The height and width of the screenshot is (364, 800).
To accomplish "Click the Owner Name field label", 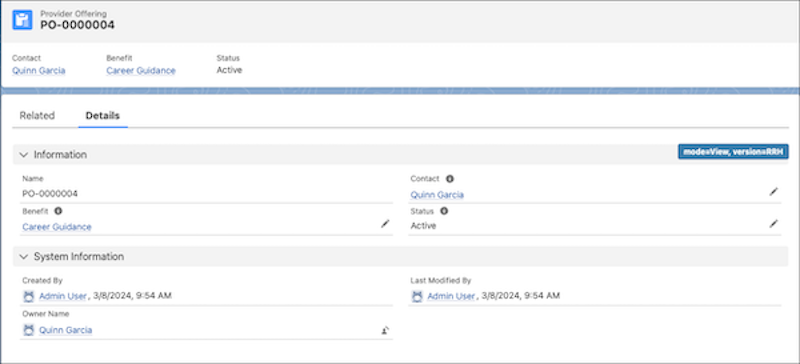I will click(46, 314).
